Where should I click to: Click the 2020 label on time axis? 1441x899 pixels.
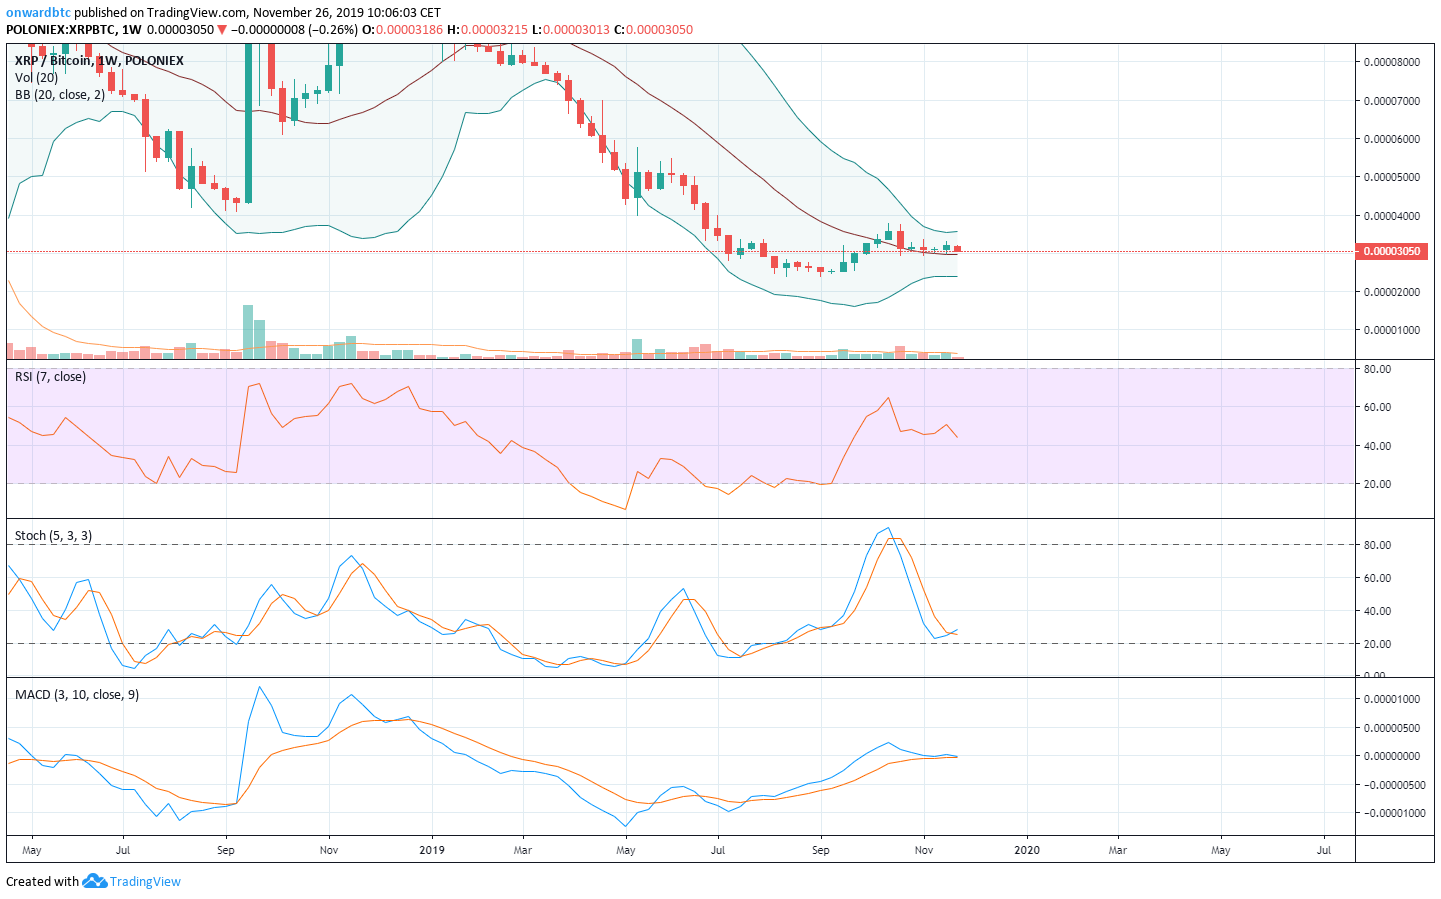(1027, 850)
